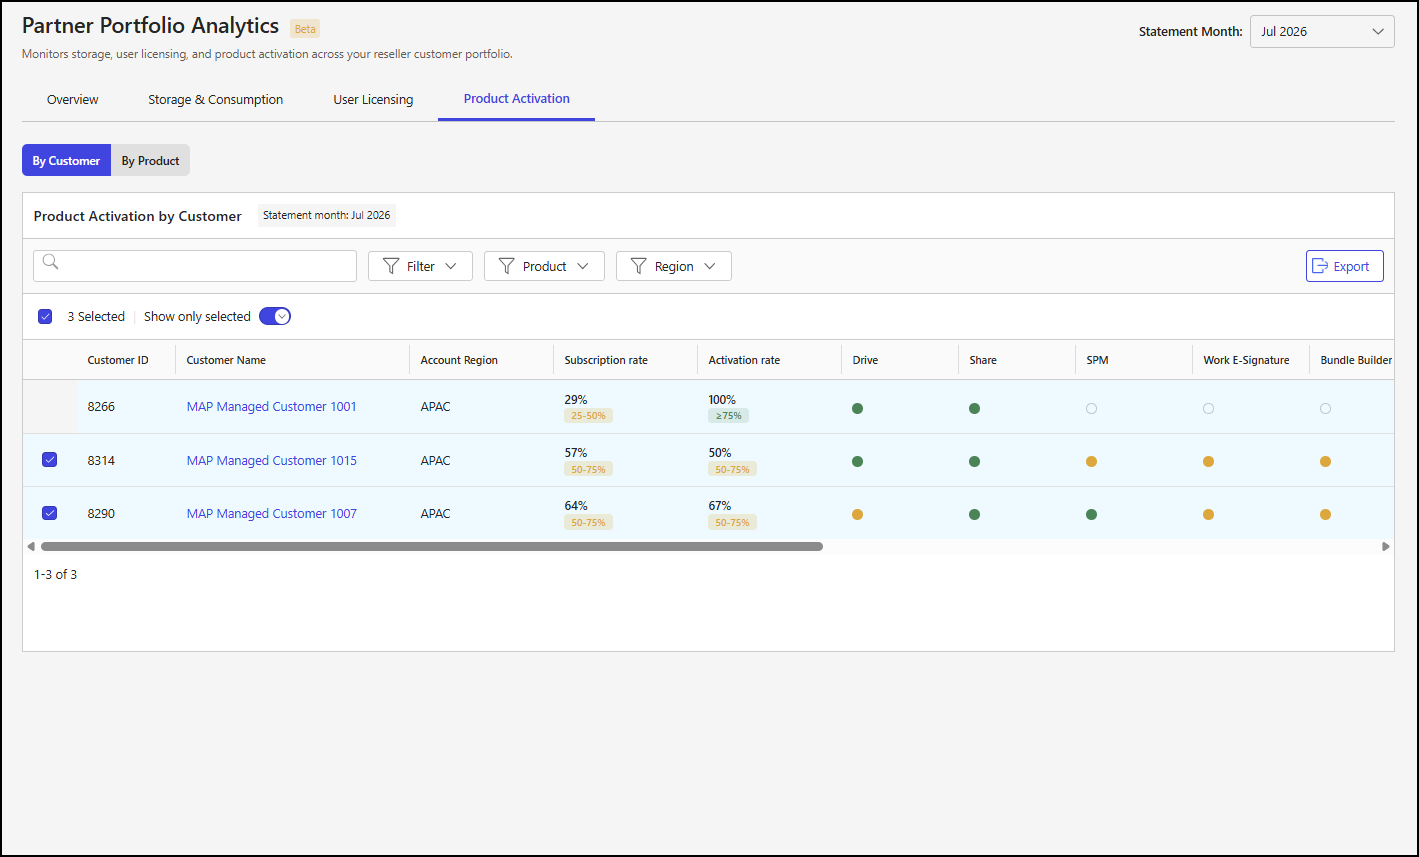Expand the Filter dropdown
Image resolution: width=1419 pixels, height=857 pixels.
click(420, 266)
